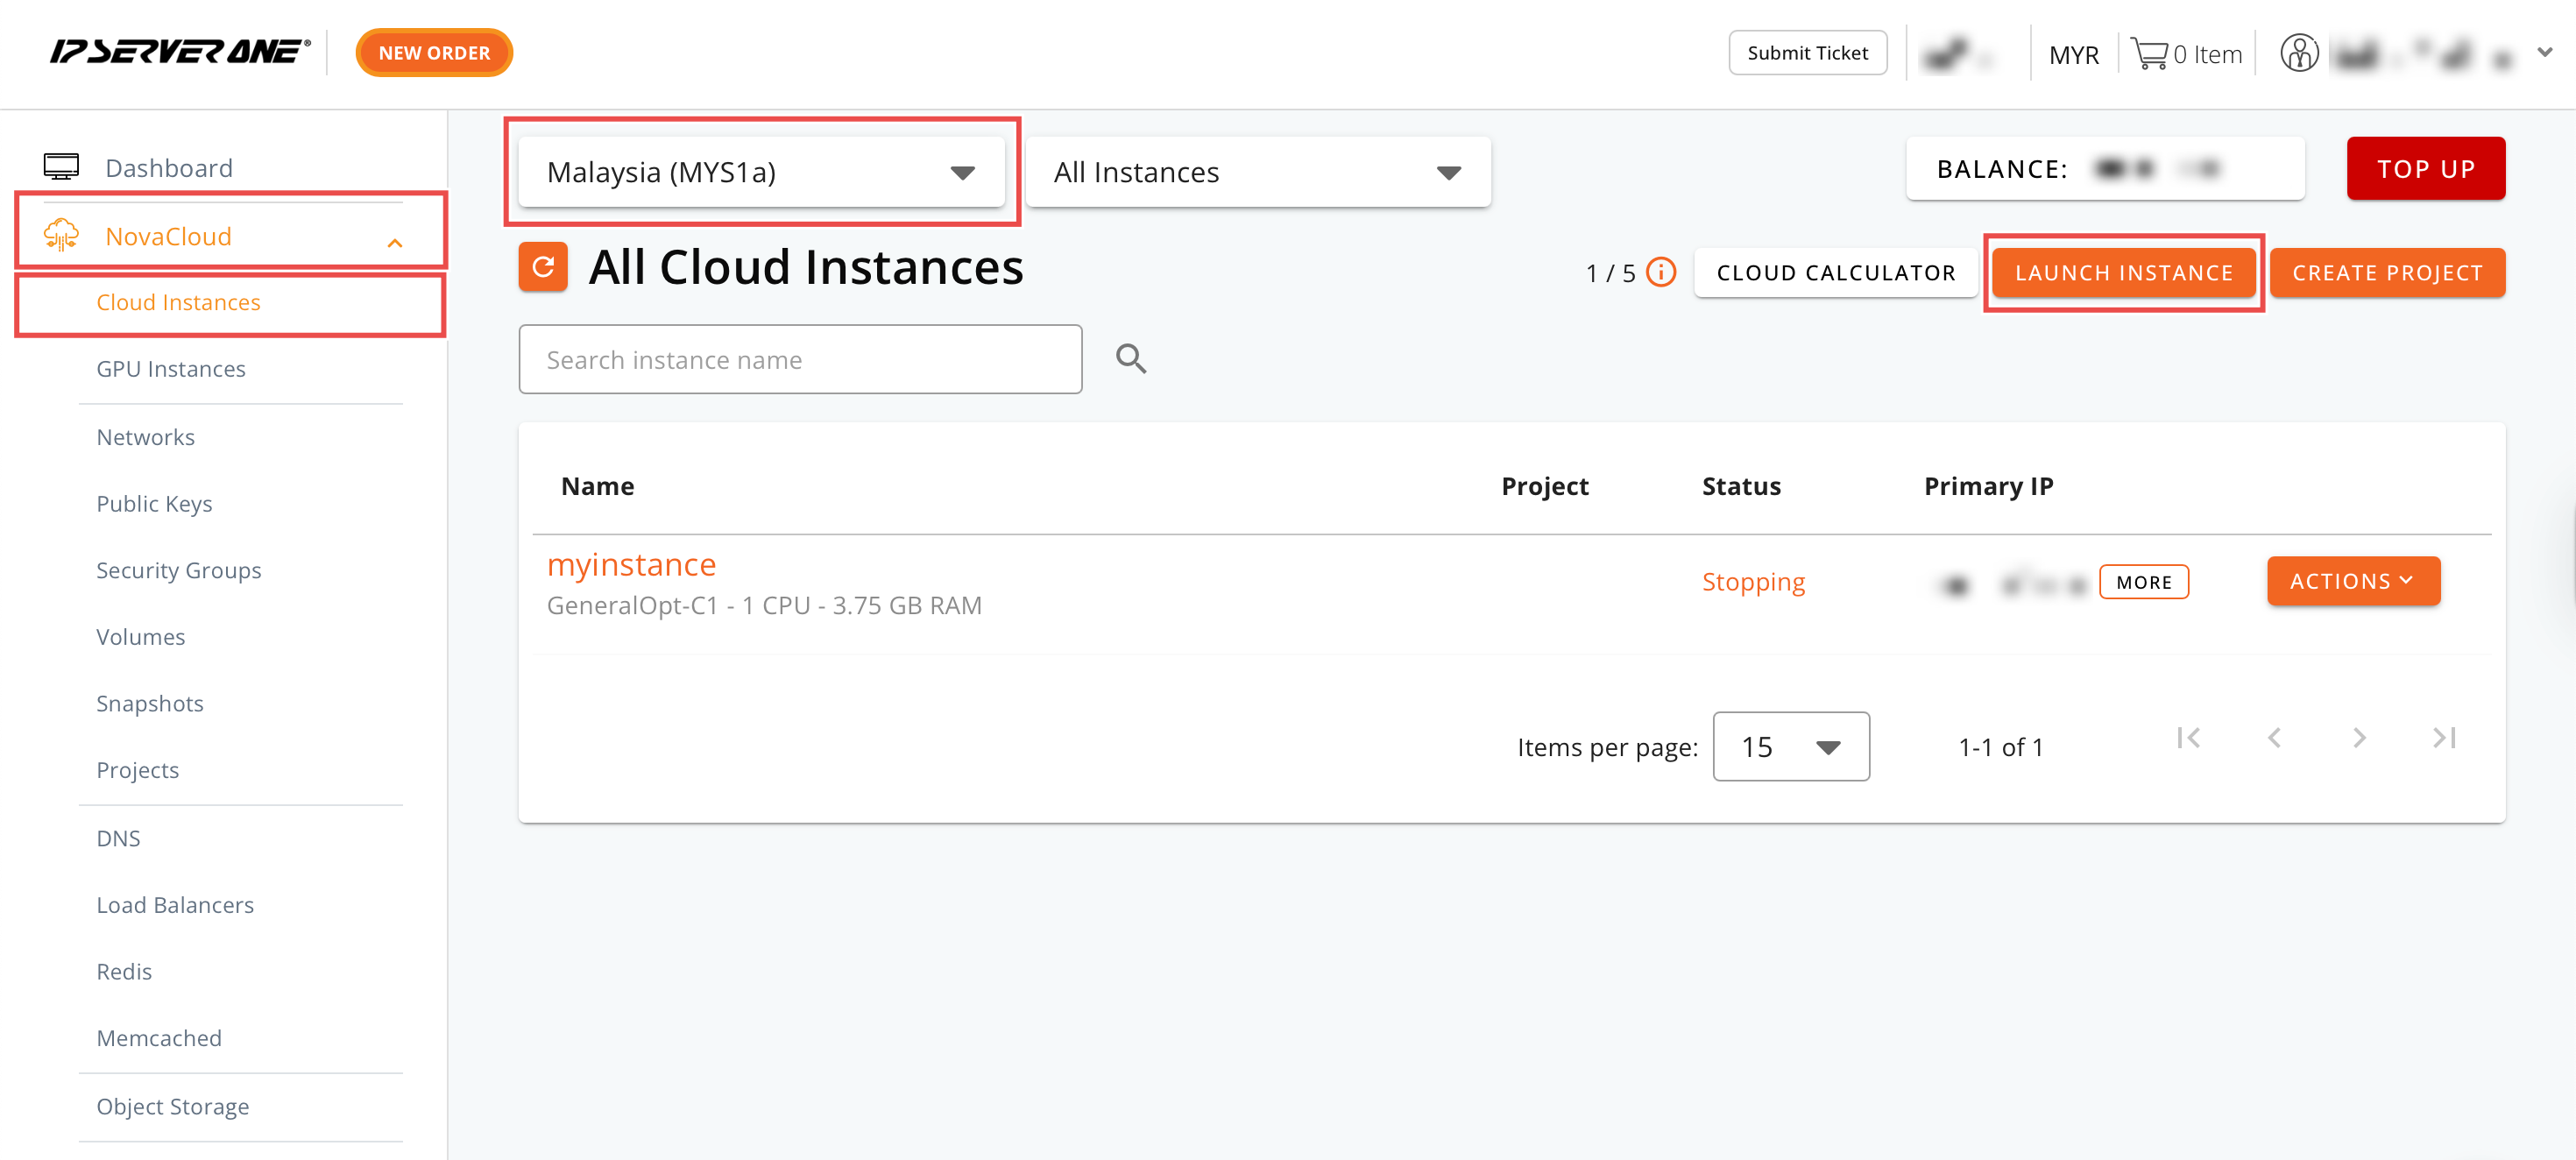Click the NEW ORDER button
Viewport: 2576px width, 1160px height.
434,52
